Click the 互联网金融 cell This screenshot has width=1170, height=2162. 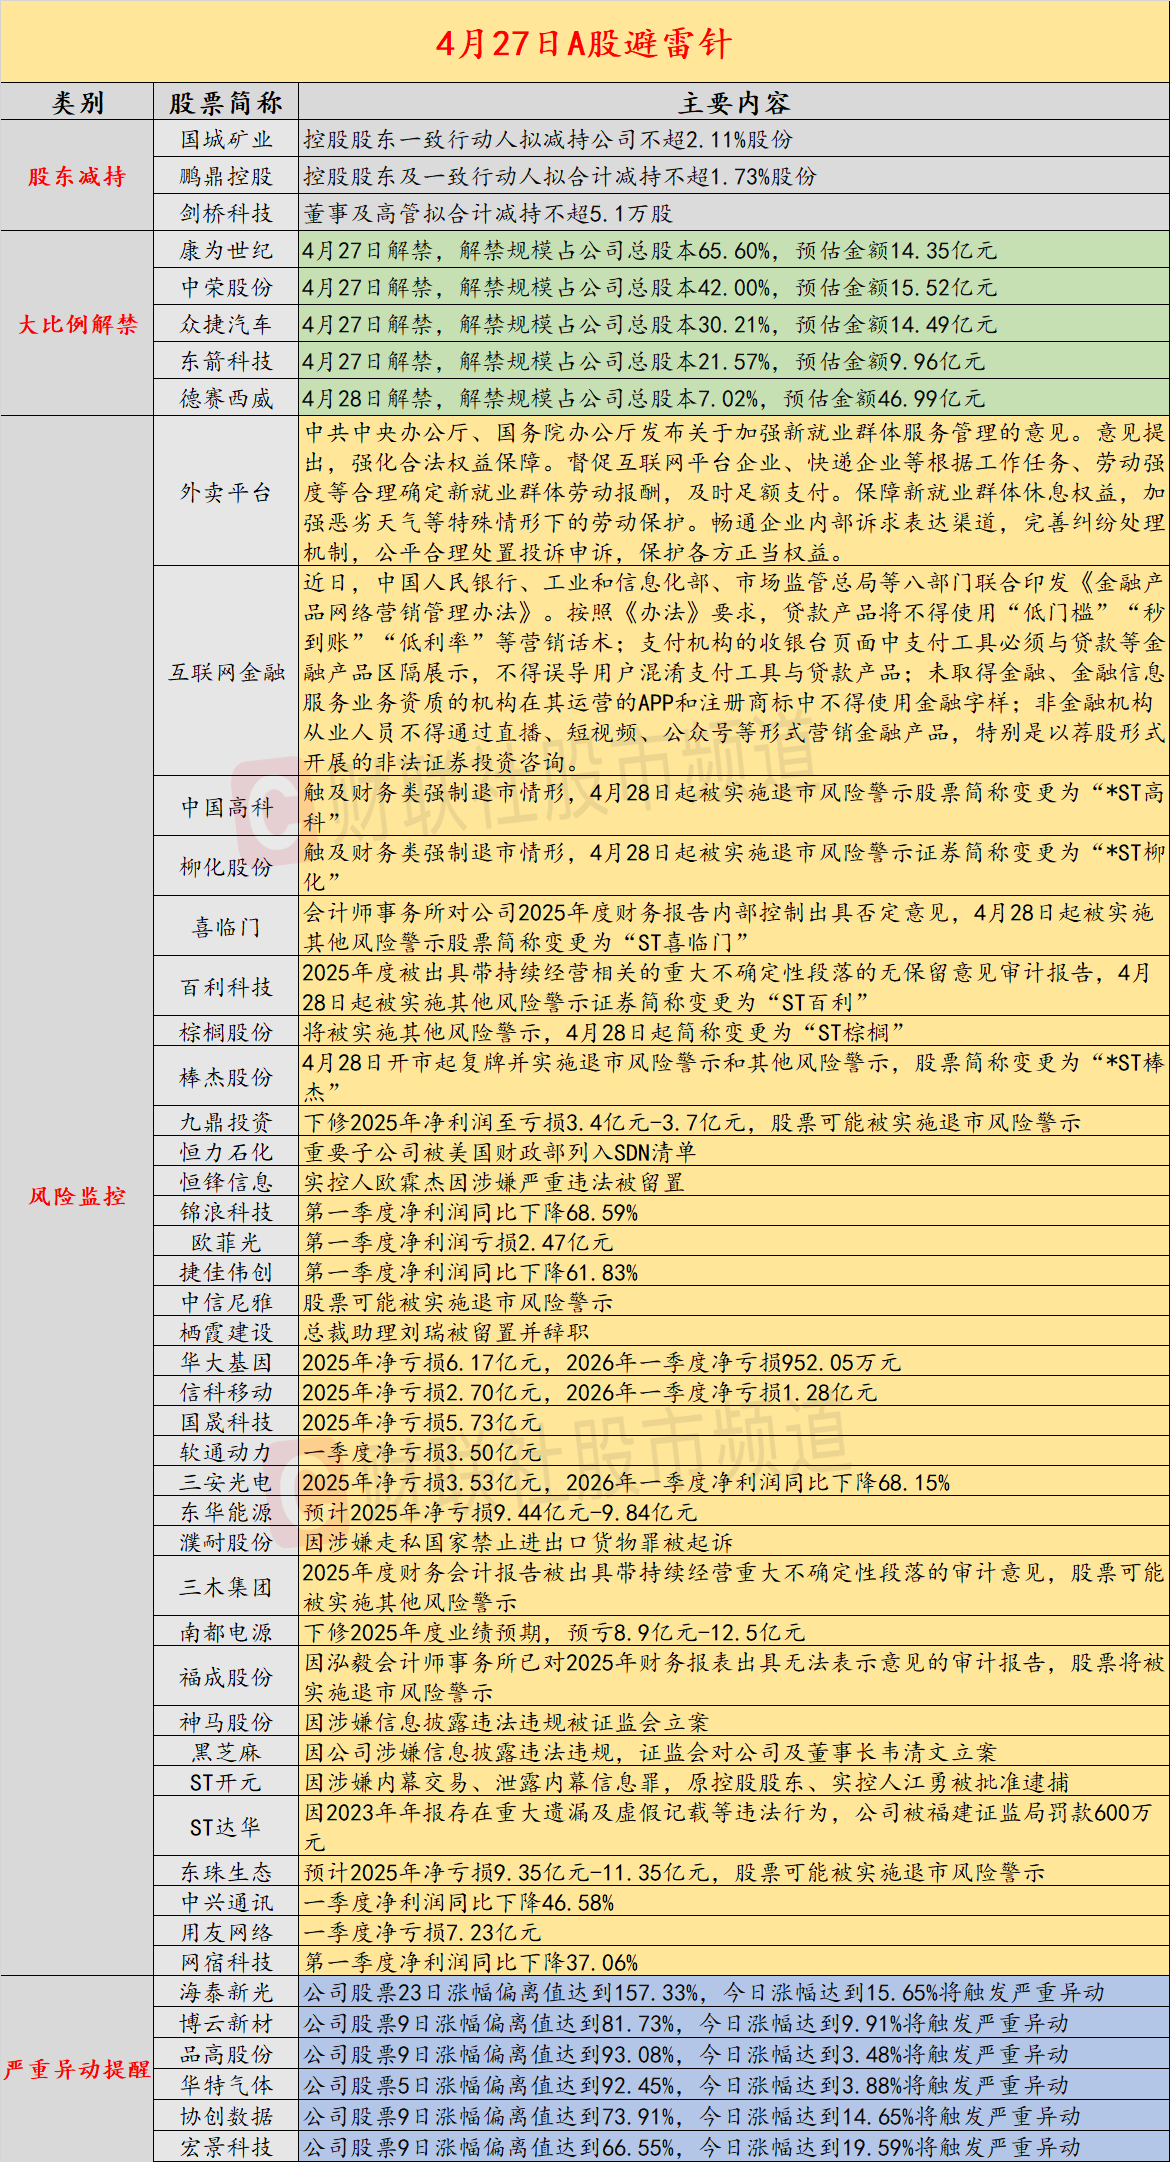(x=226, y=672)
